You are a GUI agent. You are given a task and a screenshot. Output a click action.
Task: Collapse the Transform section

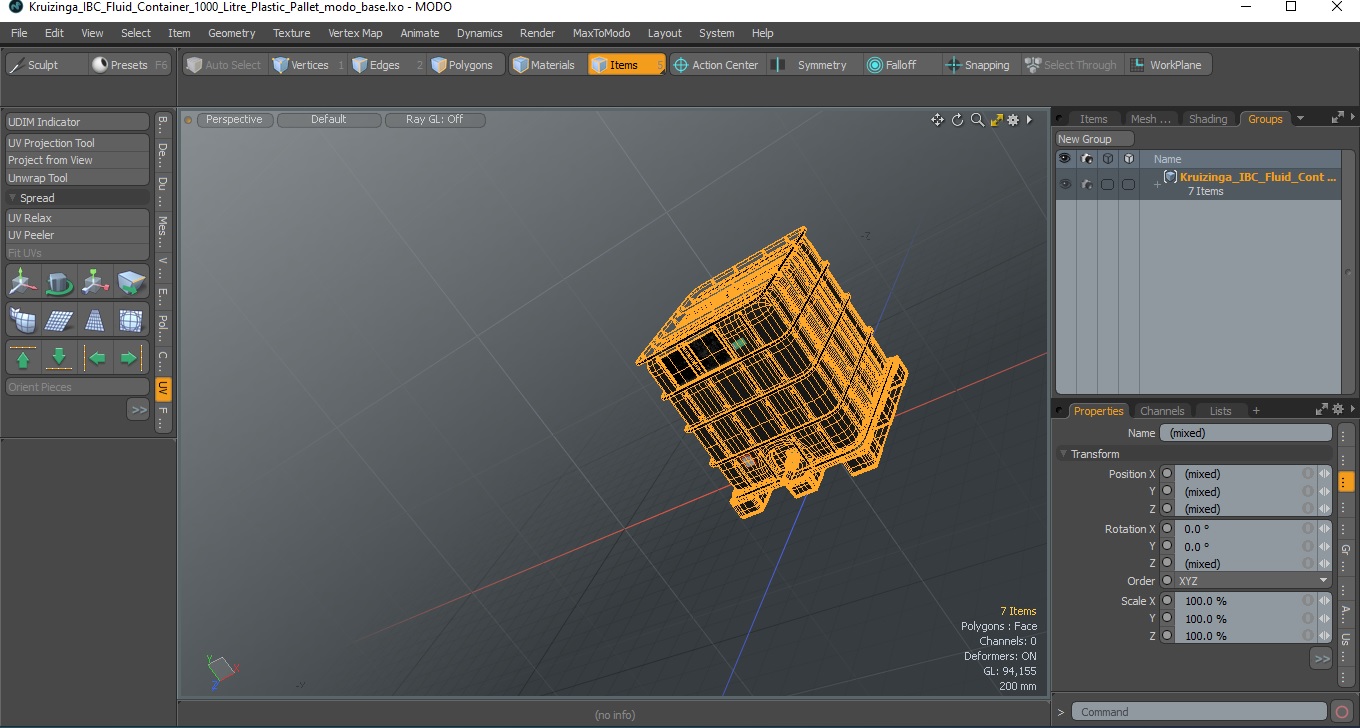tap(1064, 454)
